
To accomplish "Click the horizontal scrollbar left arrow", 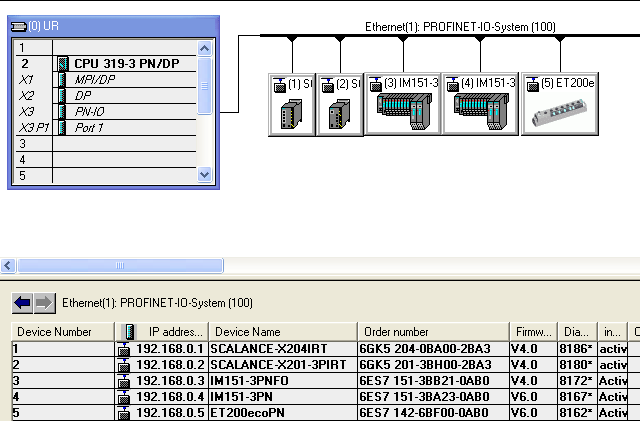I will 8,266.
